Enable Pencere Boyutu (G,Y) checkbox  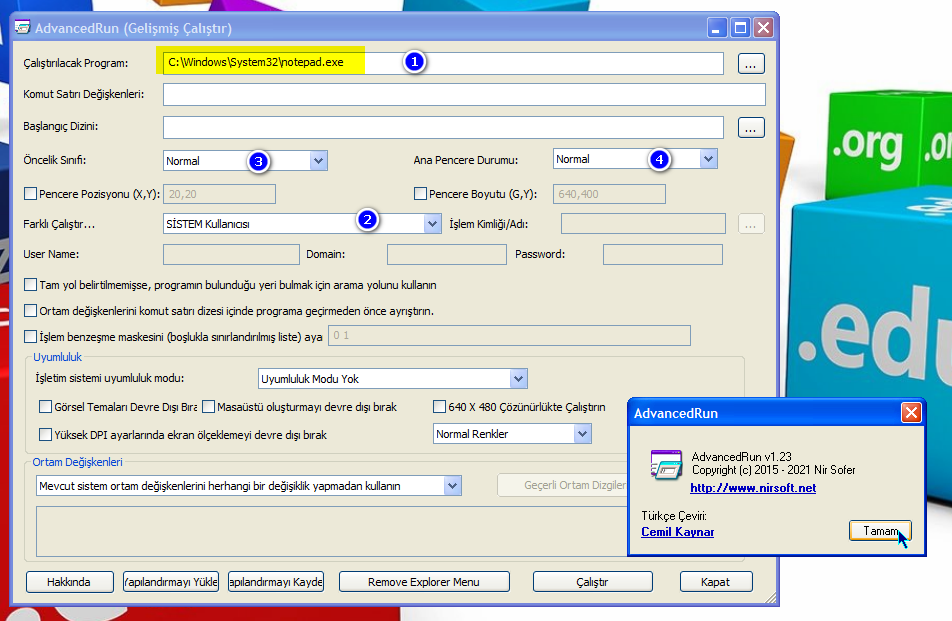[420, 194]
